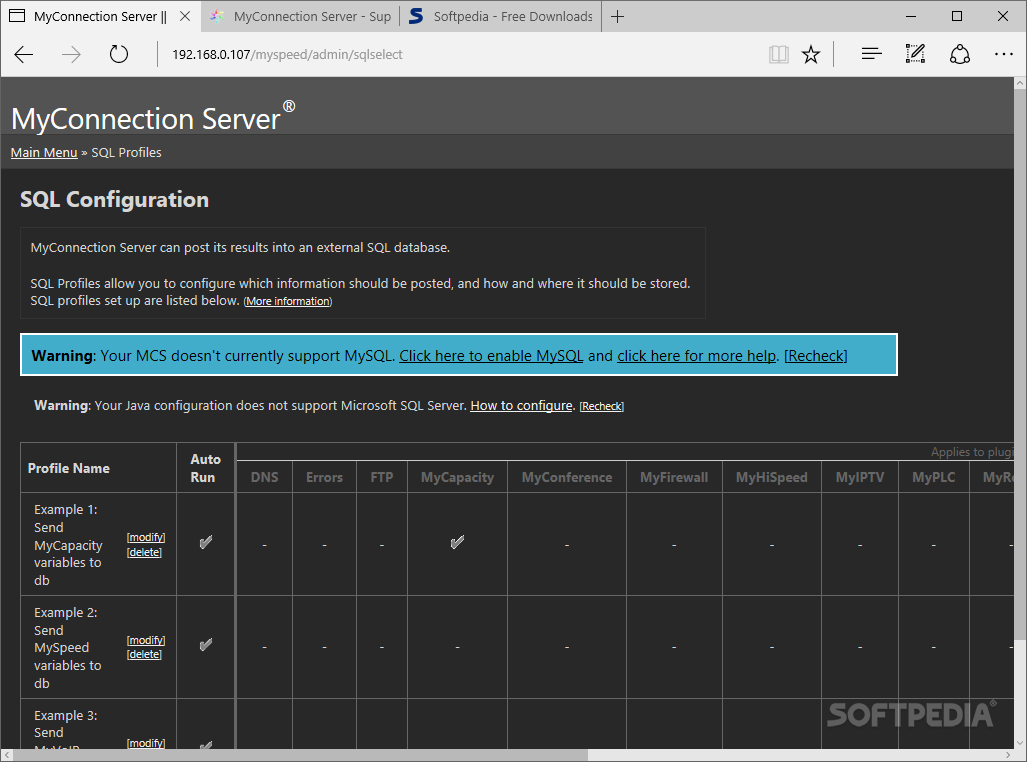Switch to Softpedia - Free Downloads tab
Screen dimensions: 1027x762
coord(500,16)
